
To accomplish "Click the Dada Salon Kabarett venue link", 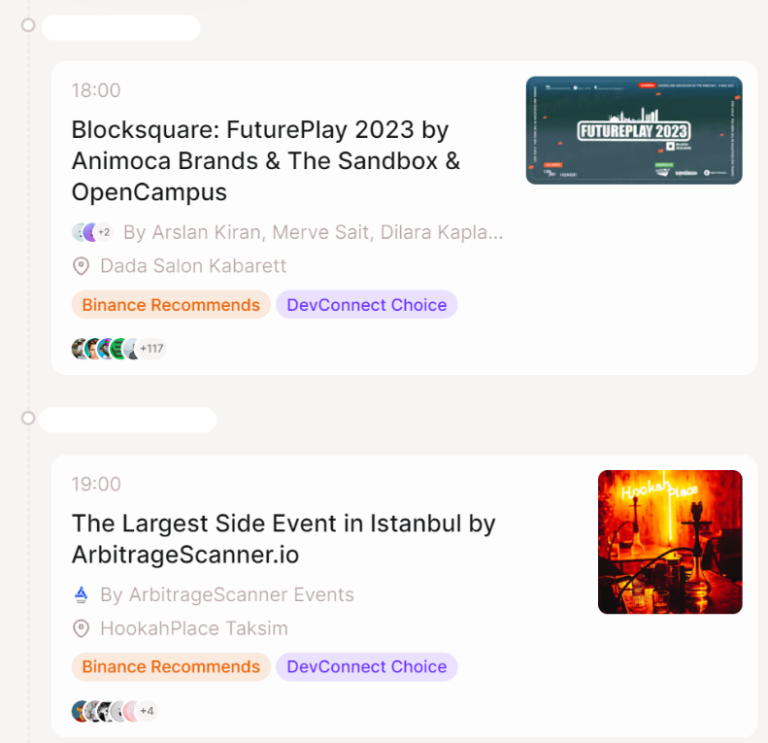I will pos(193,266).
